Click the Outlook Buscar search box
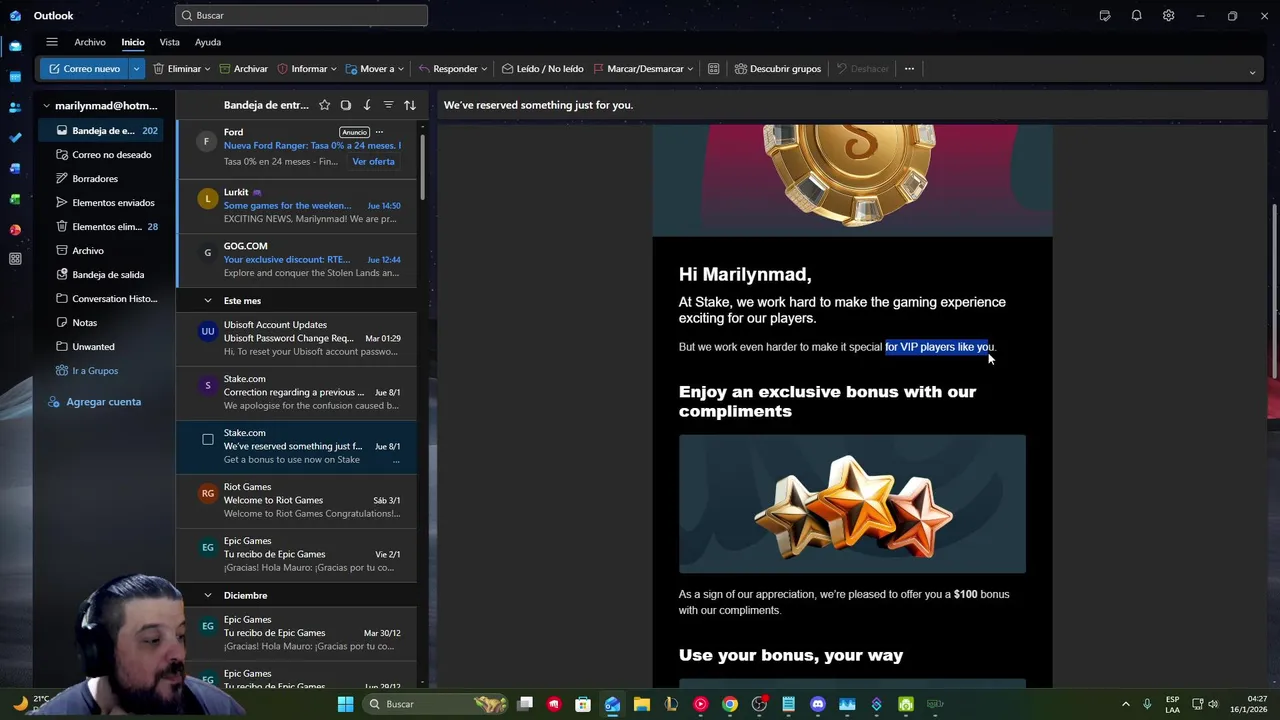Screen dimensions: 1280x720 tap(301, 15)
